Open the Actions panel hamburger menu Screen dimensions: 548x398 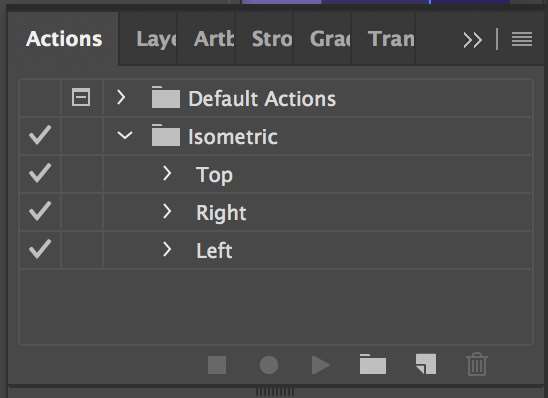(x=522, y=39)
